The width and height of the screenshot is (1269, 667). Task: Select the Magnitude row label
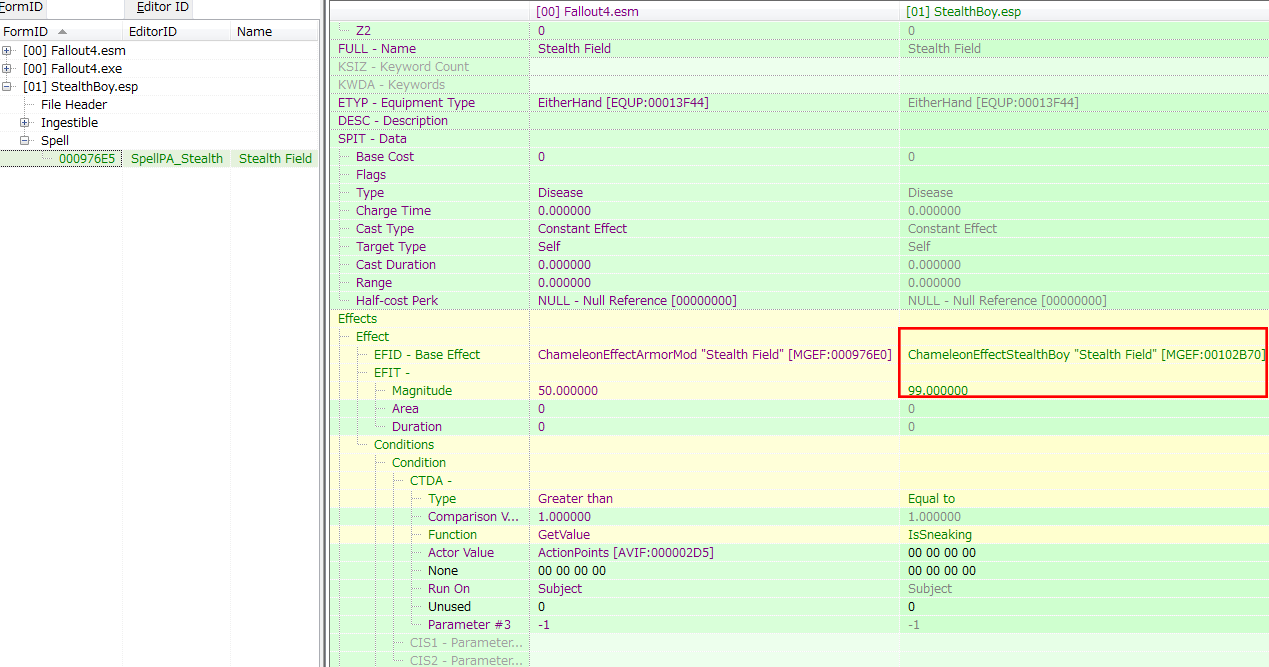pos(422,390)
